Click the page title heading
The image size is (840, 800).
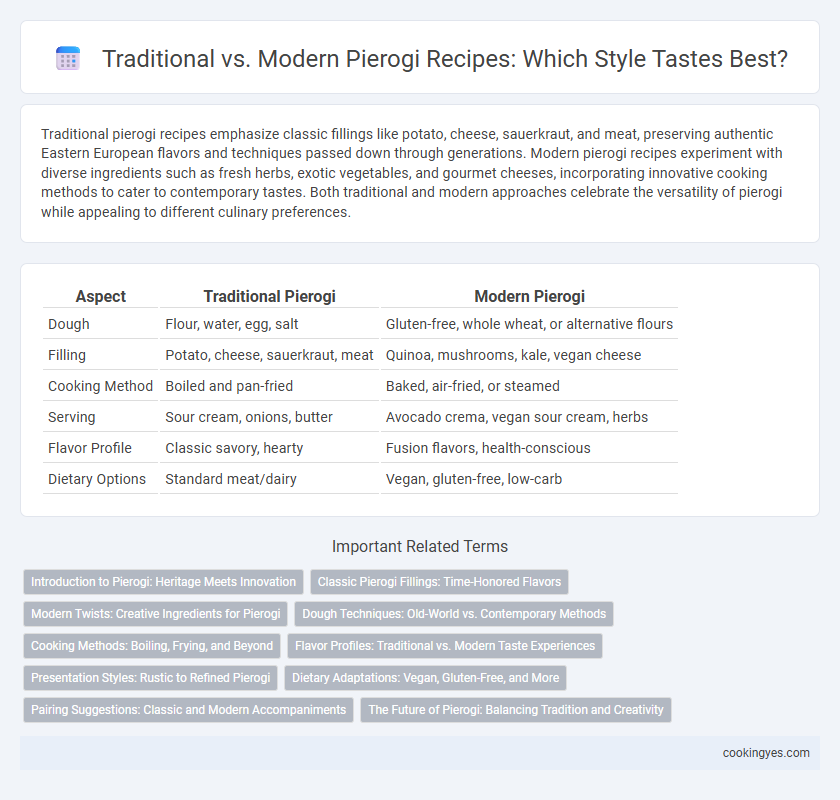pyautogui.click(x=445, y=58)
